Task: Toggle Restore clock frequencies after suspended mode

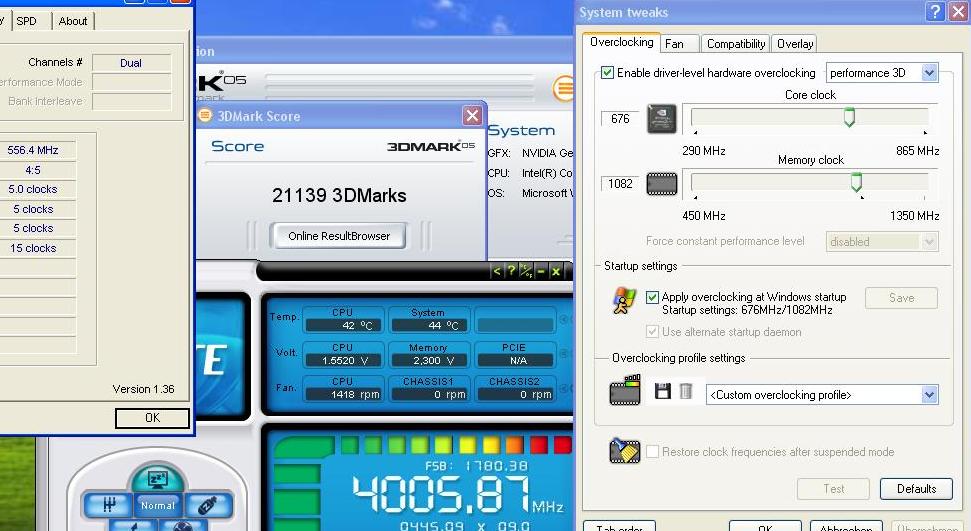Action: 652,452
